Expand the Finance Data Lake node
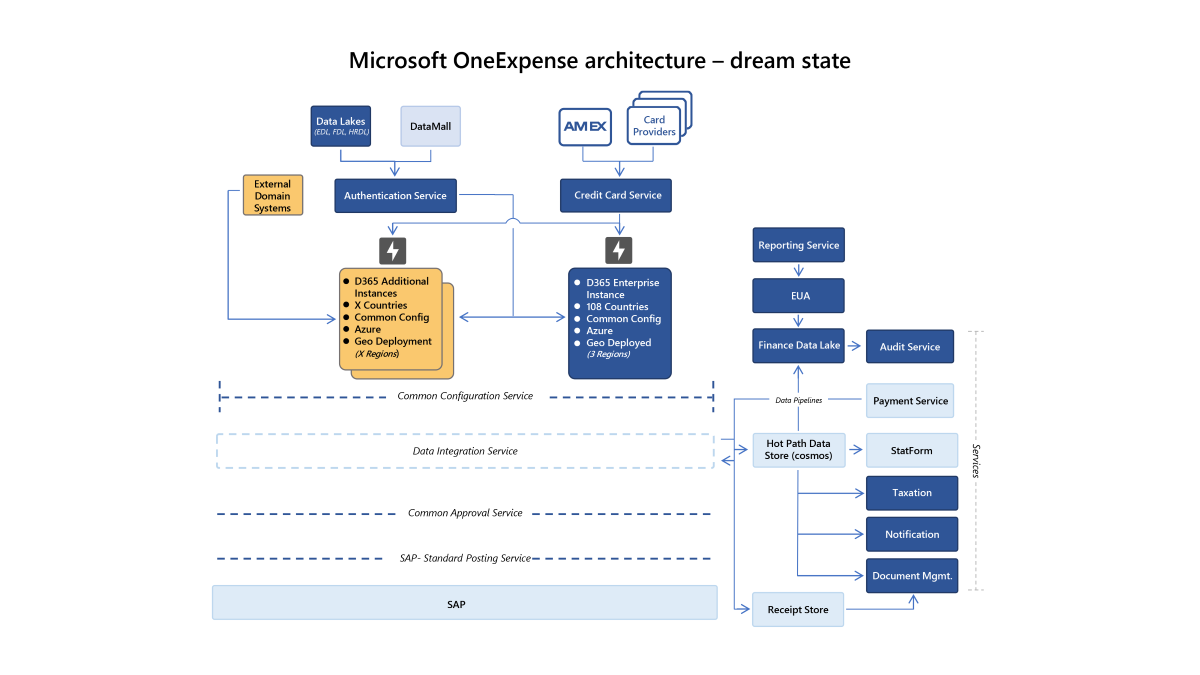 [x=798, y=345]
